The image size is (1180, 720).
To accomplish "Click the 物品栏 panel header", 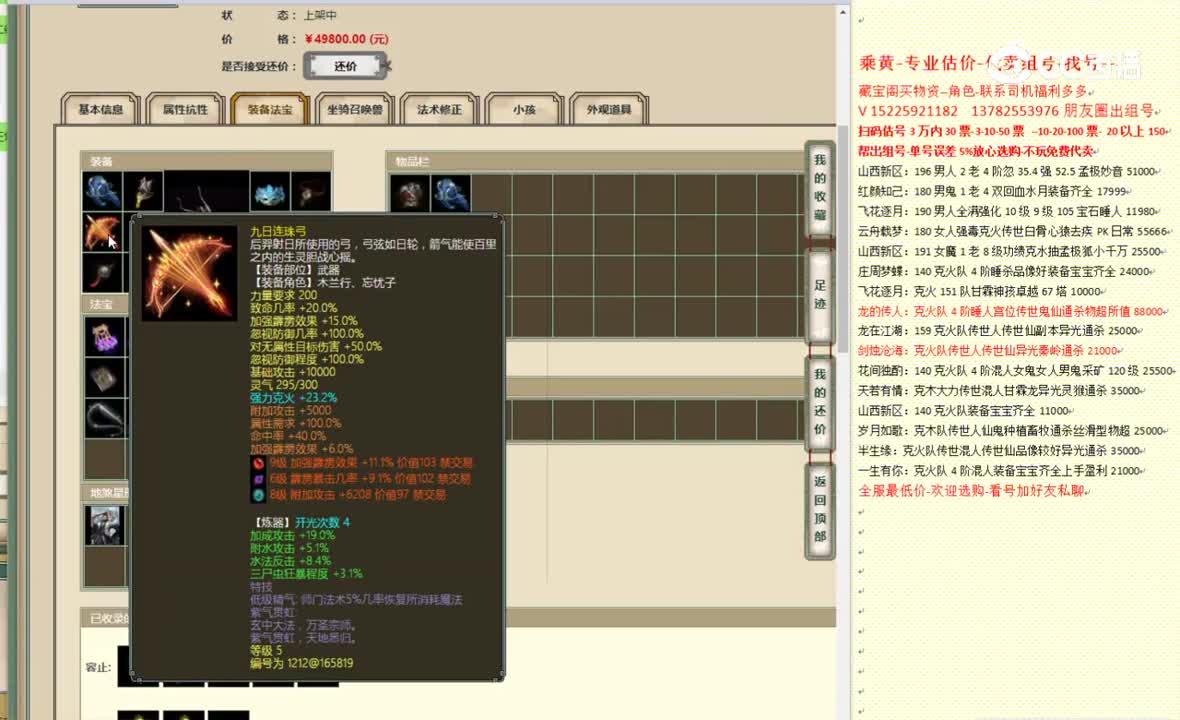I will tap(595, 161).
